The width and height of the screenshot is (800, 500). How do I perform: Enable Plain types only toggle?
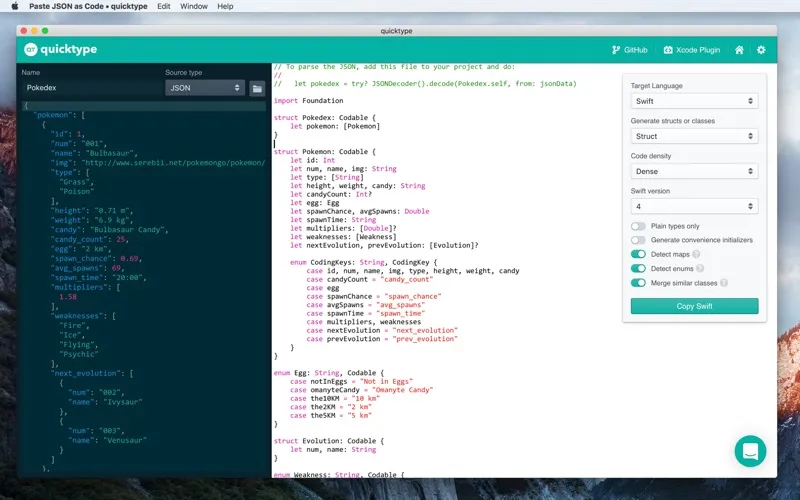click(638, 226)
